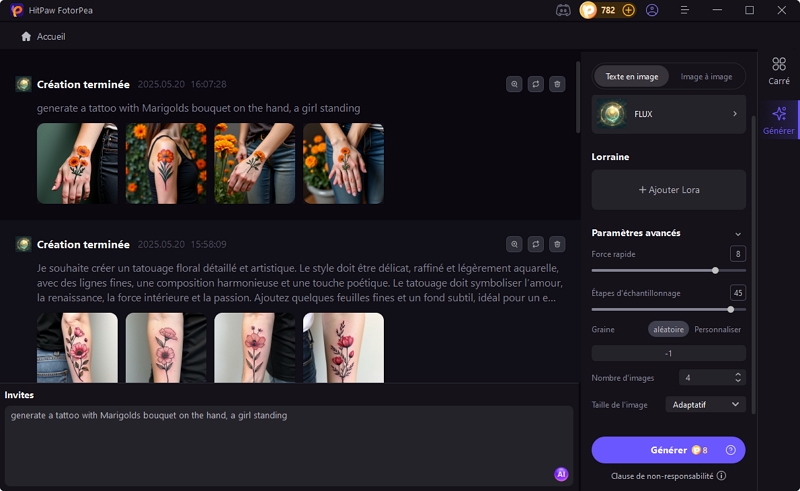
Task: Click the history list vertical scrollbar
Action: click(x=578, y=97)
